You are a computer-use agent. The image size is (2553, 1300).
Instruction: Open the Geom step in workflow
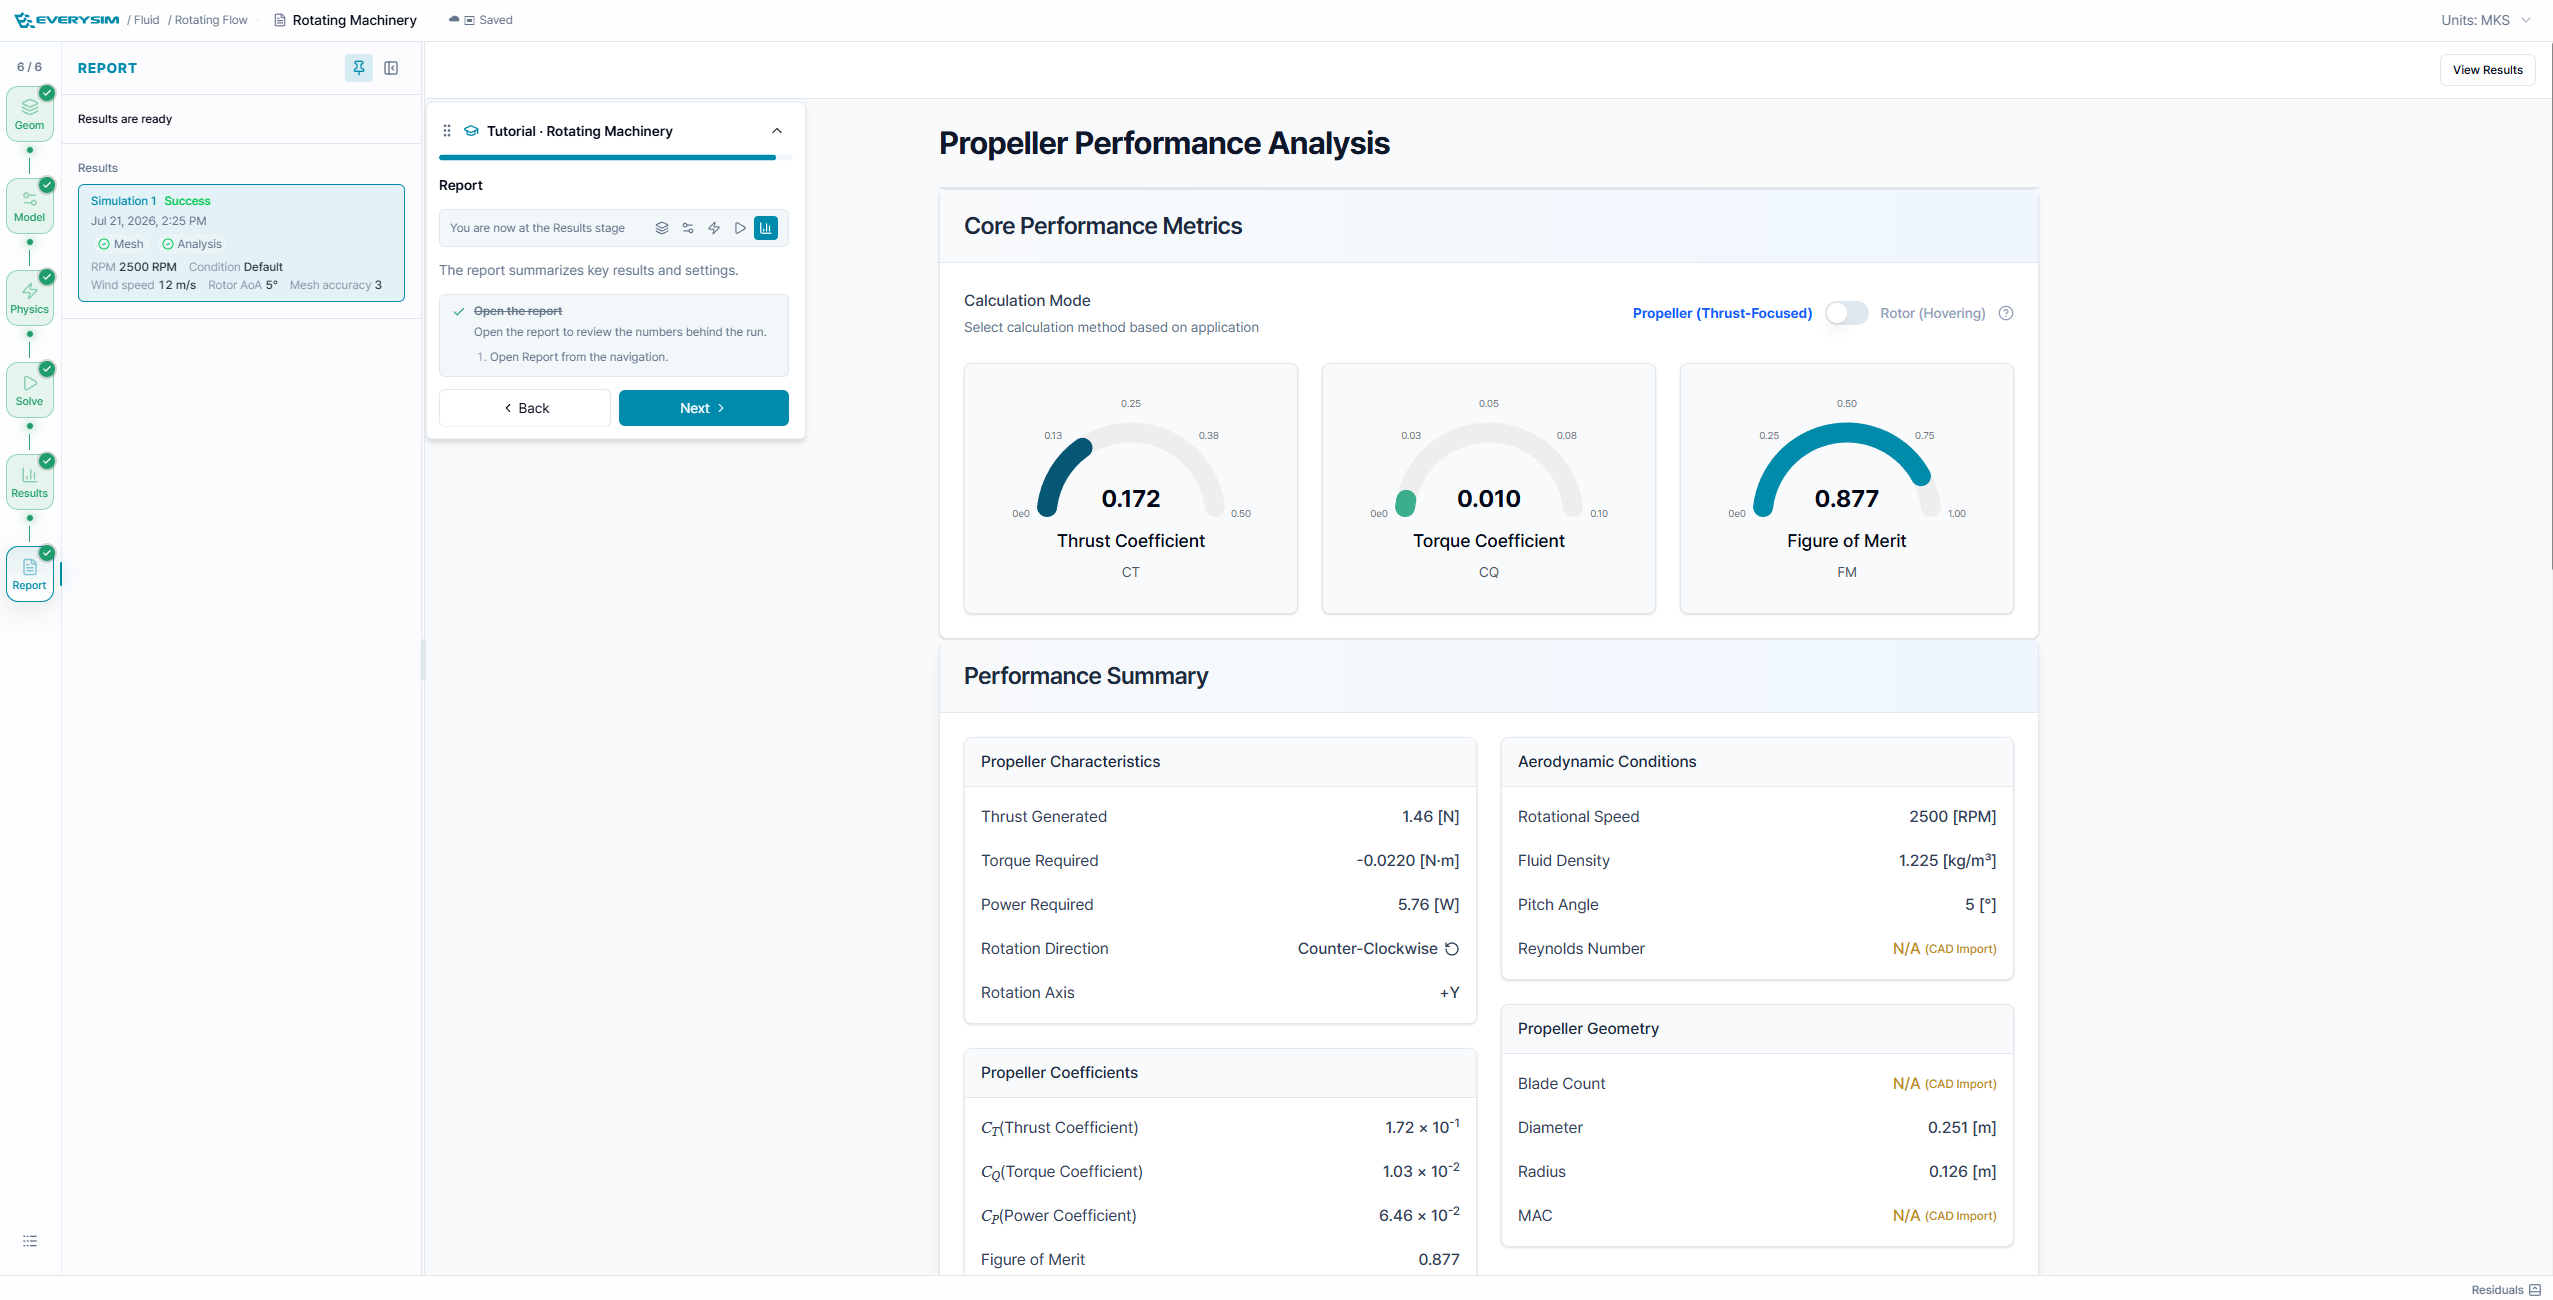pos(30,114)
